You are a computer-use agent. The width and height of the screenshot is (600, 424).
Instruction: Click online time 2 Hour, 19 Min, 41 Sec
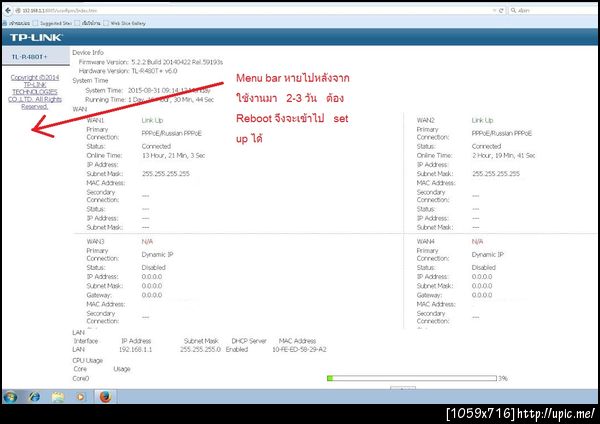pos(504,155)
